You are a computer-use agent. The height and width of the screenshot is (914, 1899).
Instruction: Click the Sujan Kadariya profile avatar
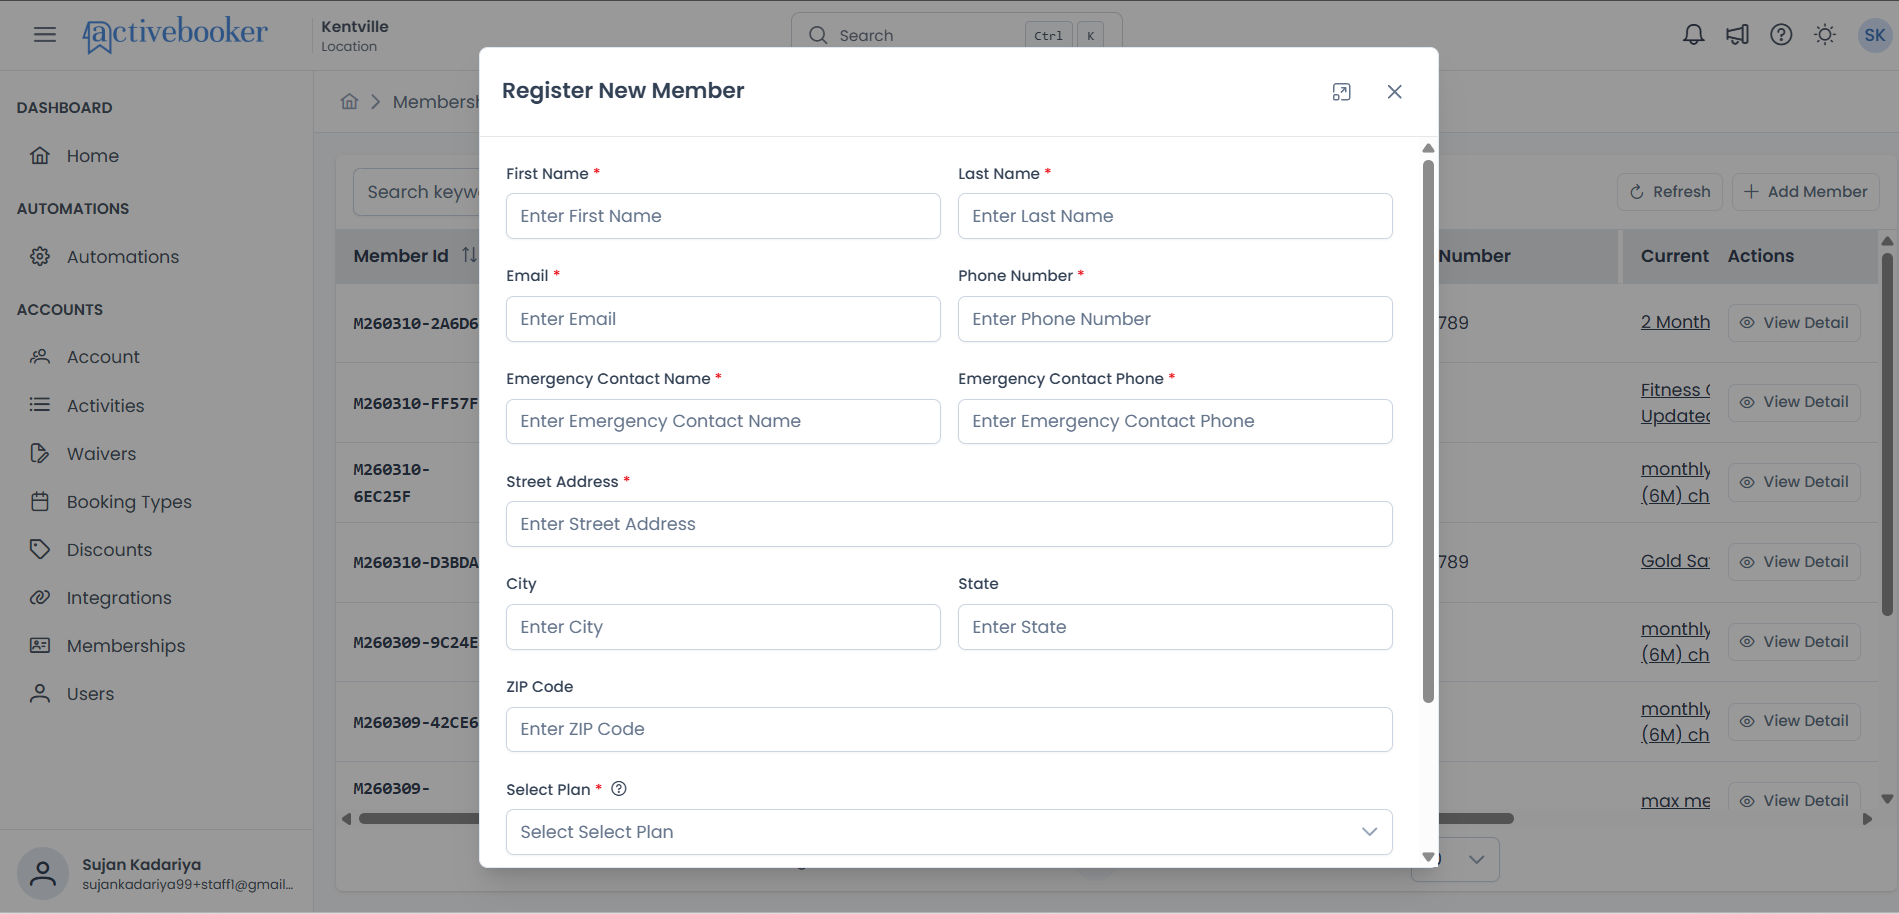click(43, 874)
